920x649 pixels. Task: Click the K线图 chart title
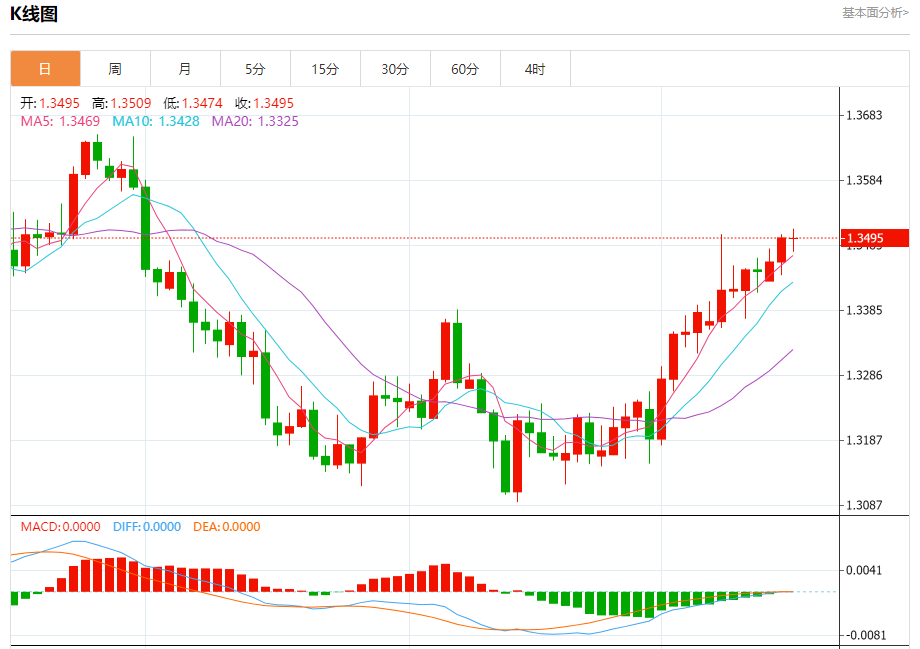34,14
